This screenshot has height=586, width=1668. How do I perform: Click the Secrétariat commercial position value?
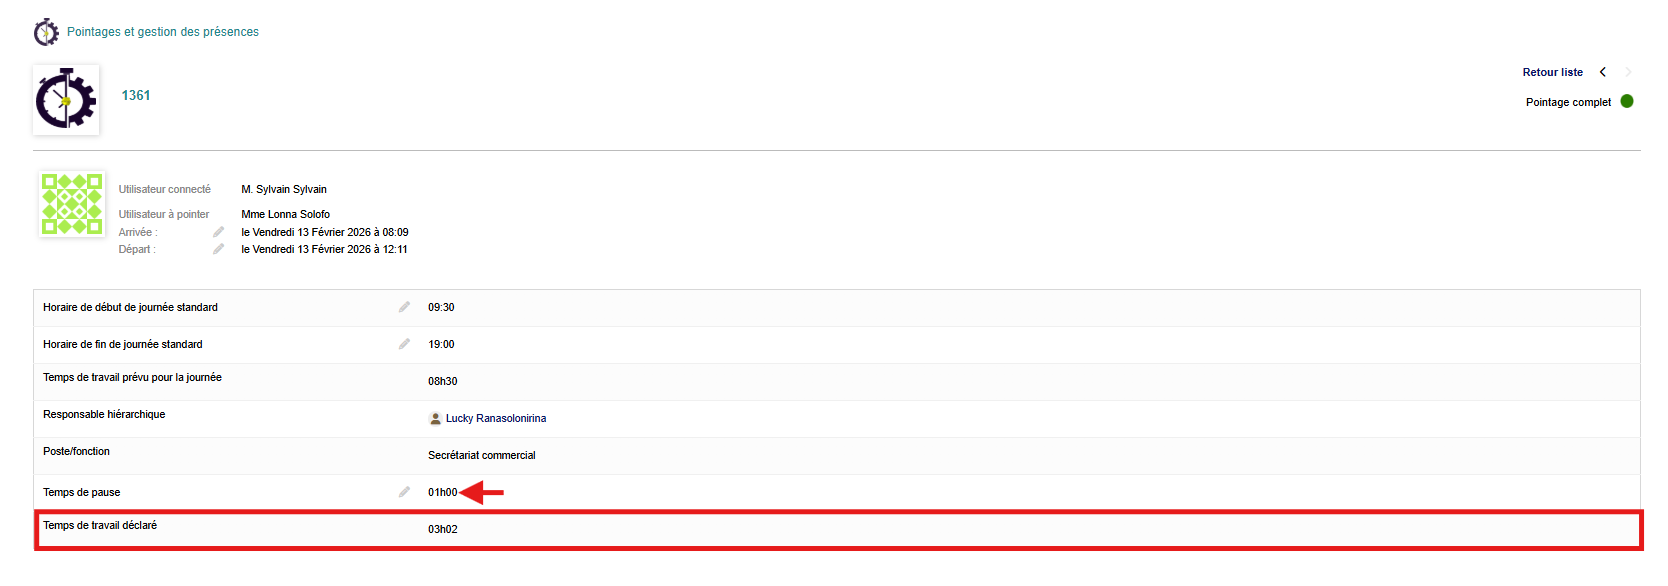(481, 455)
